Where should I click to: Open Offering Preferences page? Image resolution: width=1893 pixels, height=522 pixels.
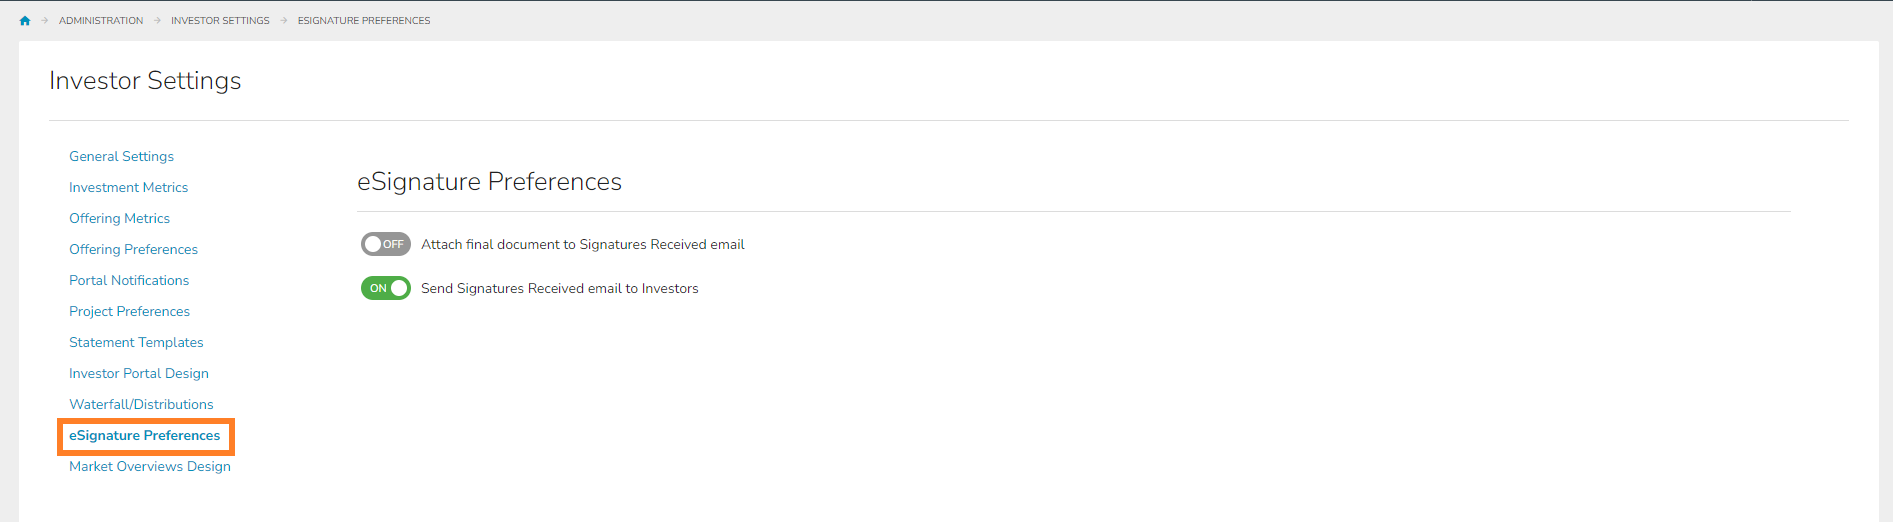click(133, 249)
